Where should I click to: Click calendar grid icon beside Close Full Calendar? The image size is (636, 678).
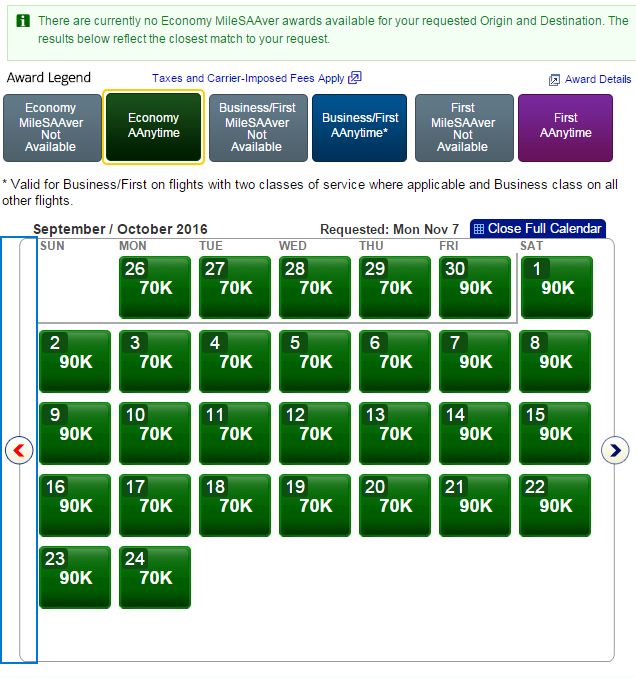(478, 229)
